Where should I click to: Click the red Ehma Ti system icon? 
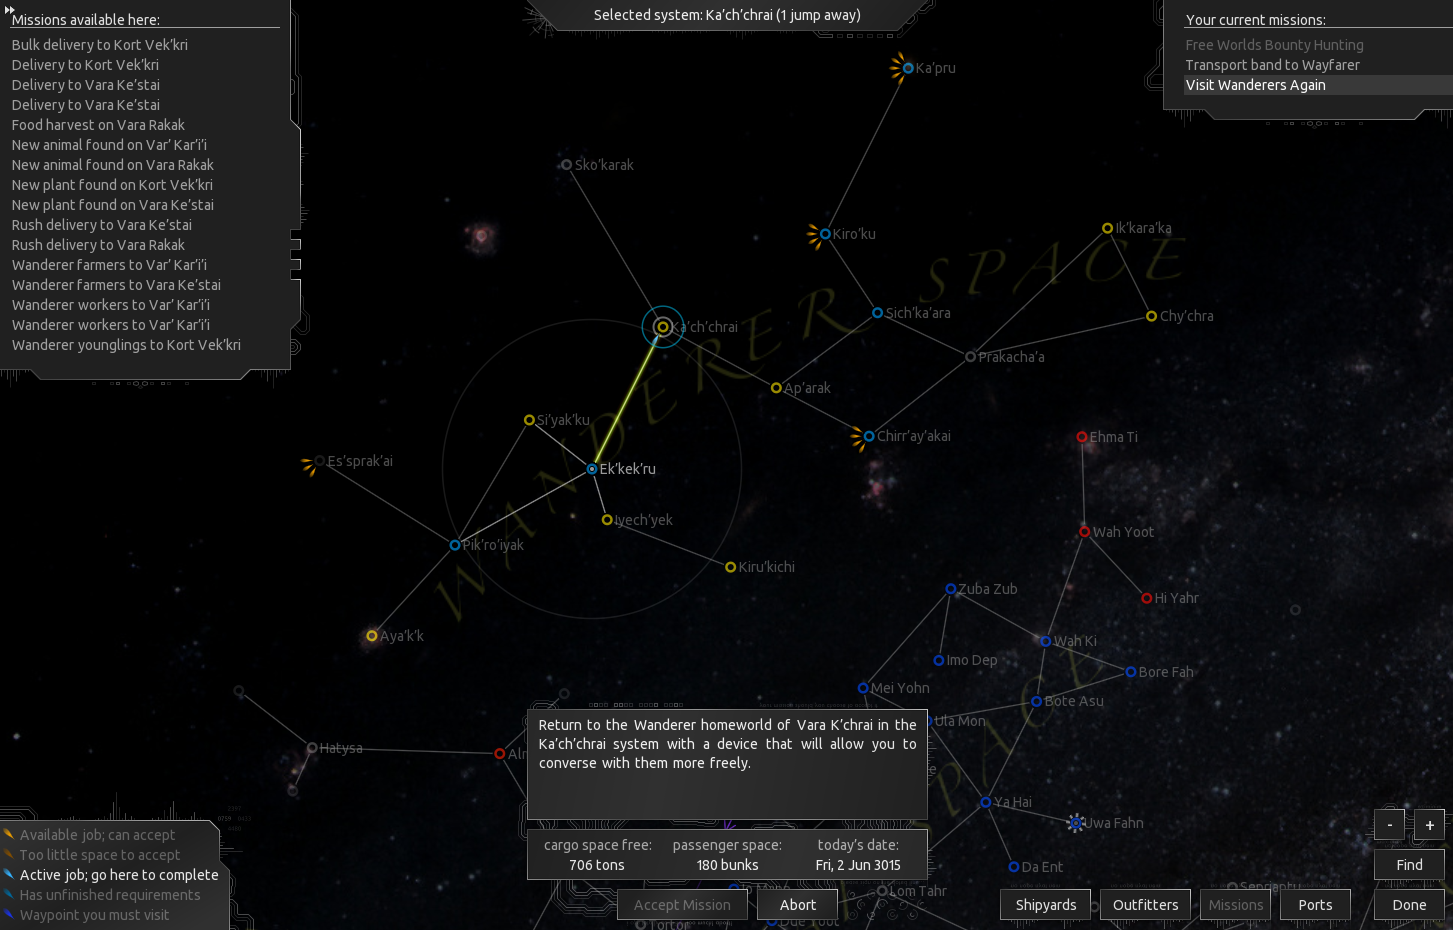(1082, 437)
